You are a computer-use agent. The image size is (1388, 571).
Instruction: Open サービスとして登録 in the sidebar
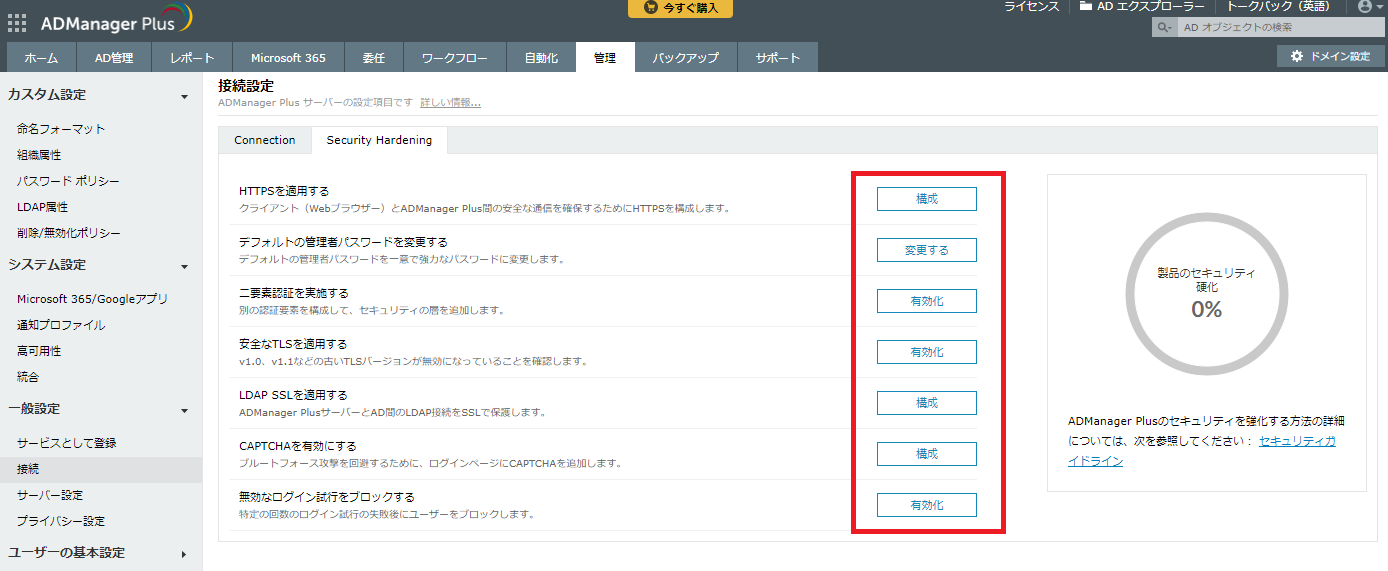pyautogui.click(x=67, y=443)
